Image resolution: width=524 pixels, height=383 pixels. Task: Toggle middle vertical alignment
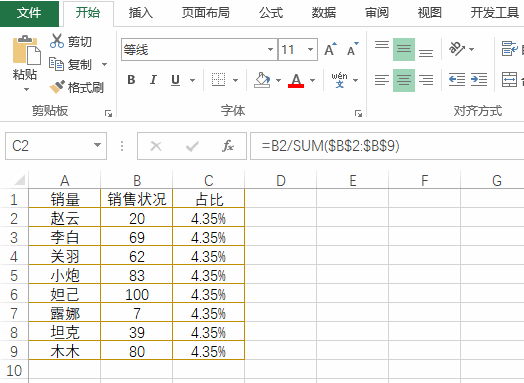click(404, 49)
